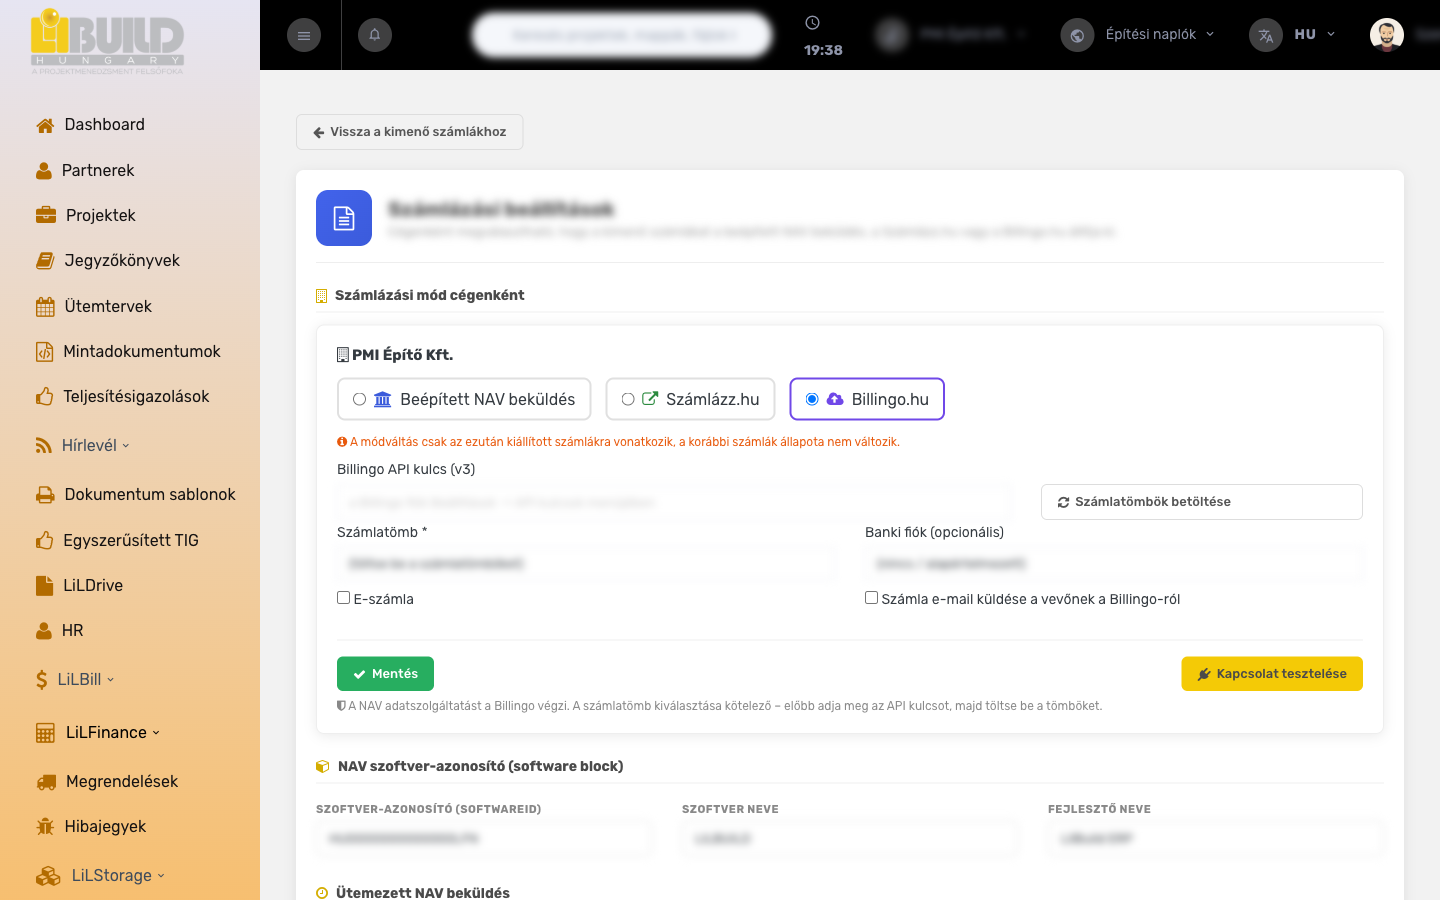The image size is (1440, 900).
Task: Click the Szoftver-azonosító input field
Action: [485, 839]
